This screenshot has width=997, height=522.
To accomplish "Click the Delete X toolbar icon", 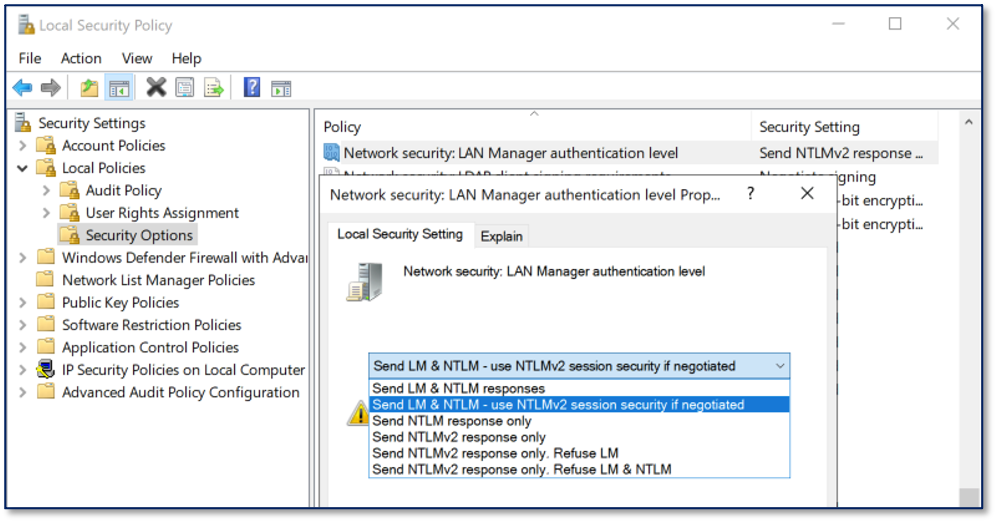I will 156,87.
